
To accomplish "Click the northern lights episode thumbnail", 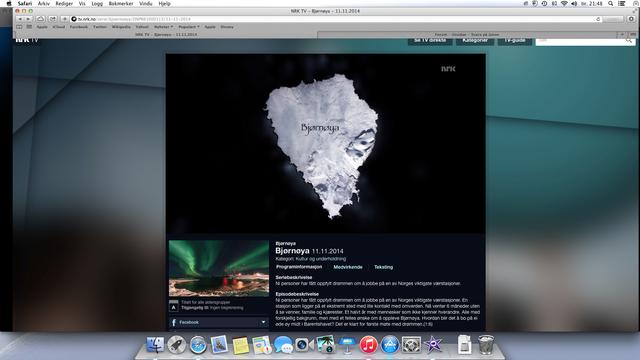I will tap(219, 268).
